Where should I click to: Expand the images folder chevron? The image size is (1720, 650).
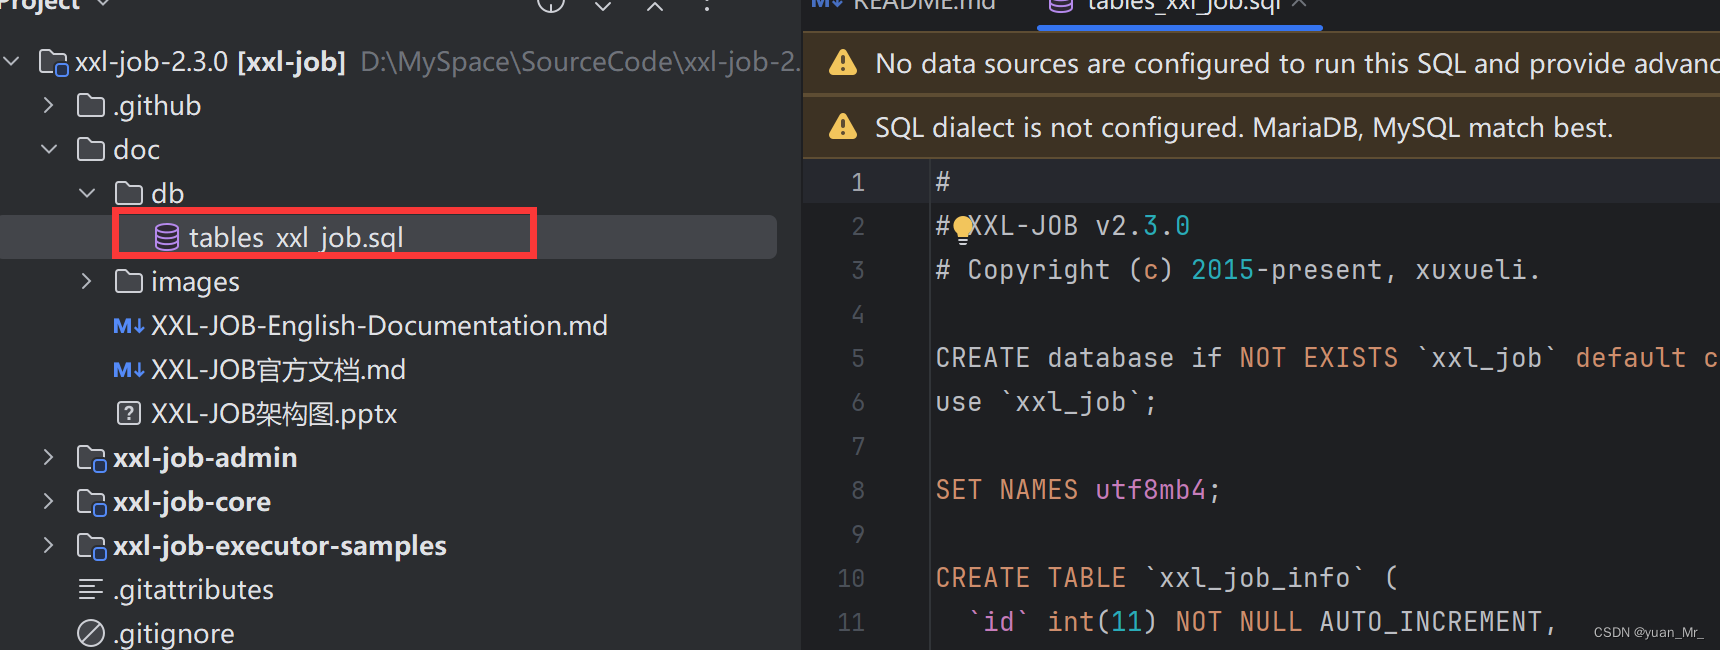[x=87, y=282]
